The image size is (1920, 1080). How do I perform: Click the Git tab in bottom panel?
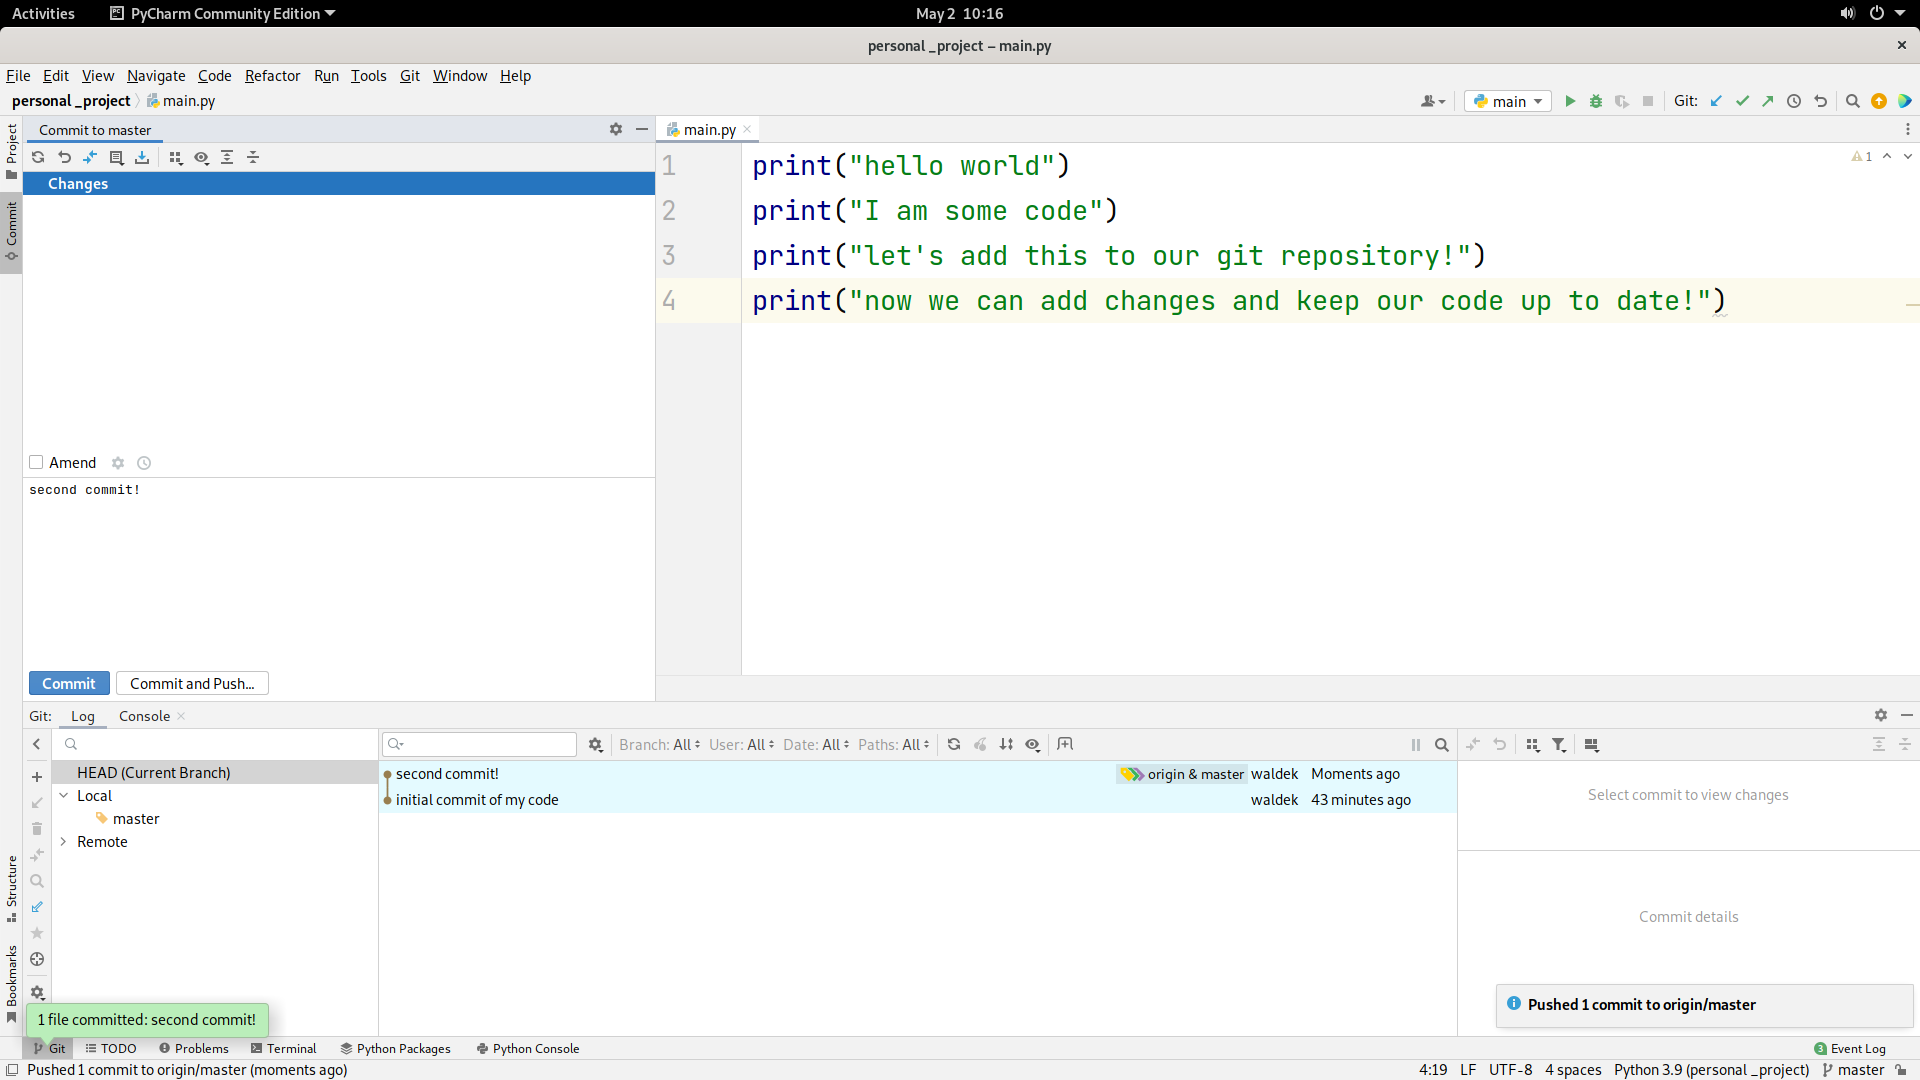click(x=55, y=1047)
